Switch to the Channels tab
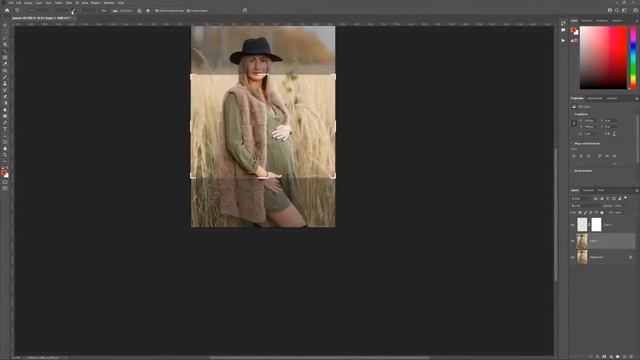 [588, 190]
